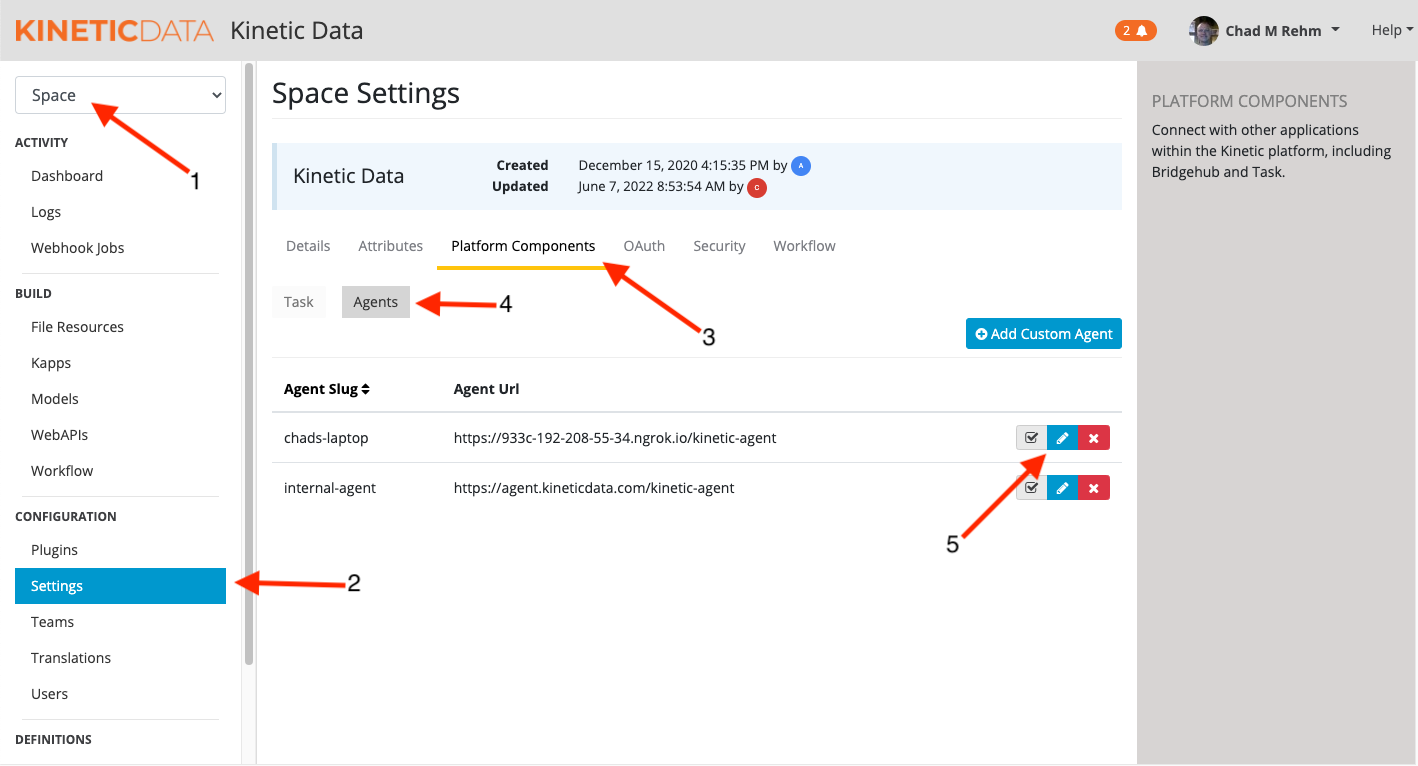The image size is (1418, 766).
Task: Click the Platform Components help heading
Action: 1249,101
